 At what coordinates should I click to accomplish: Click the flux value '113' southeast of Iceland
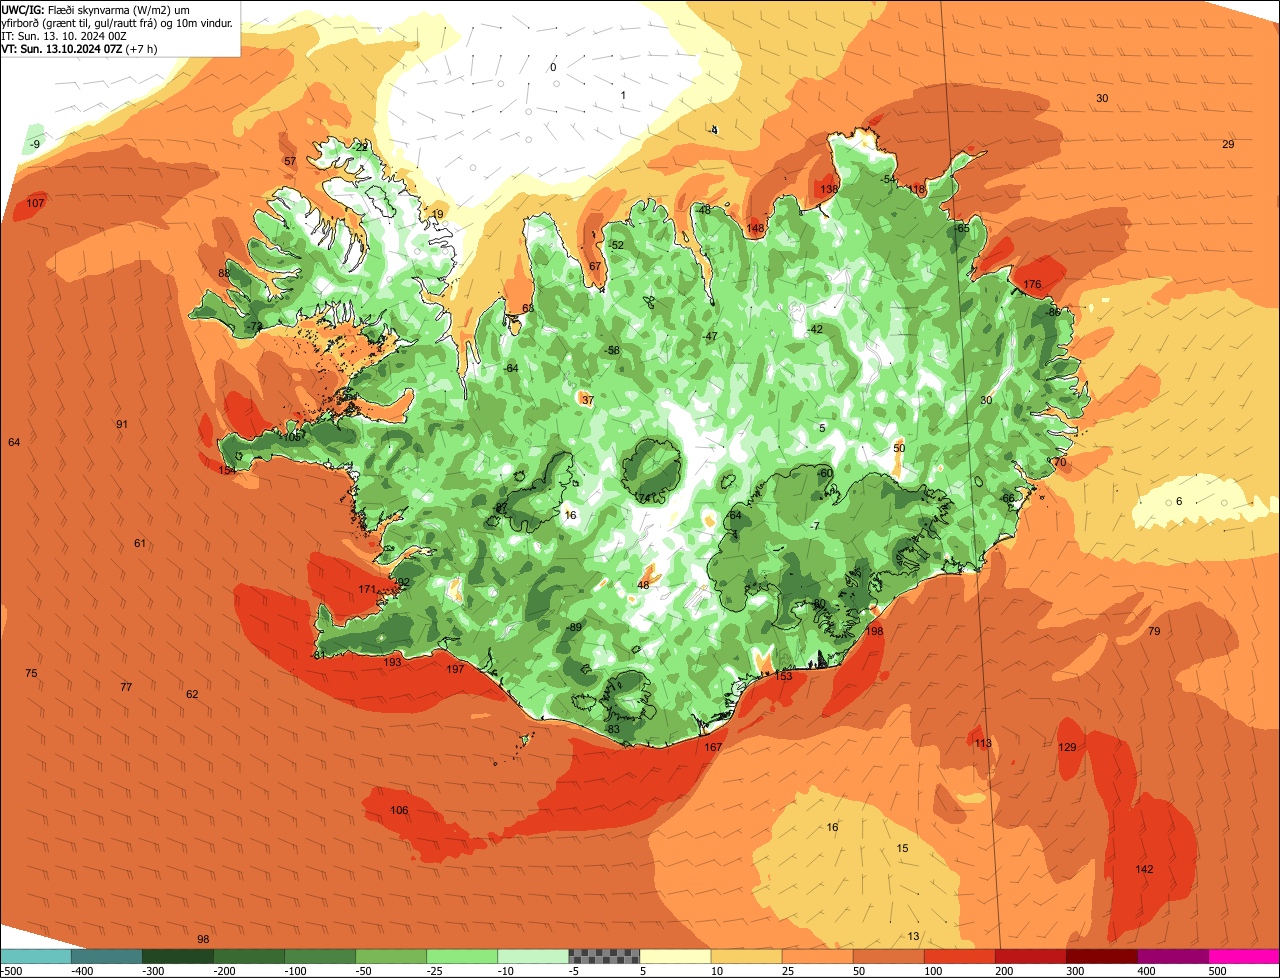point(983,744)
